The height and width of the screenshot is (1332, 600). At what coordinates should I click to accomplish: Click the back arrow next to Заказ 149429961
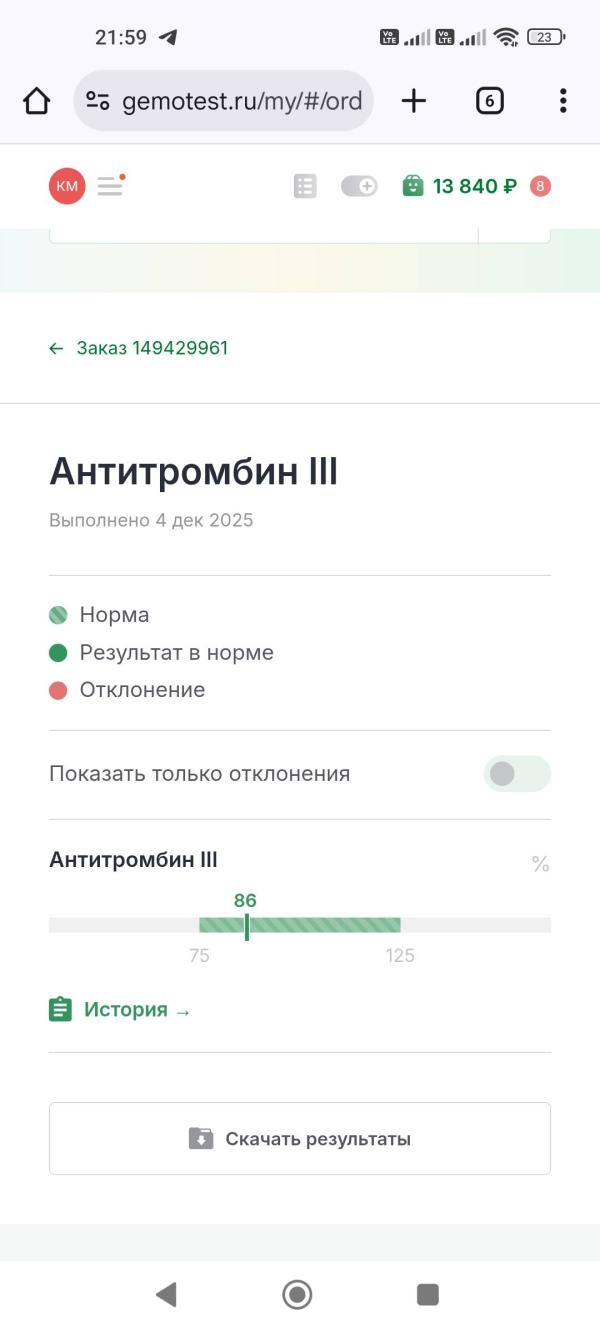point(56,349)
